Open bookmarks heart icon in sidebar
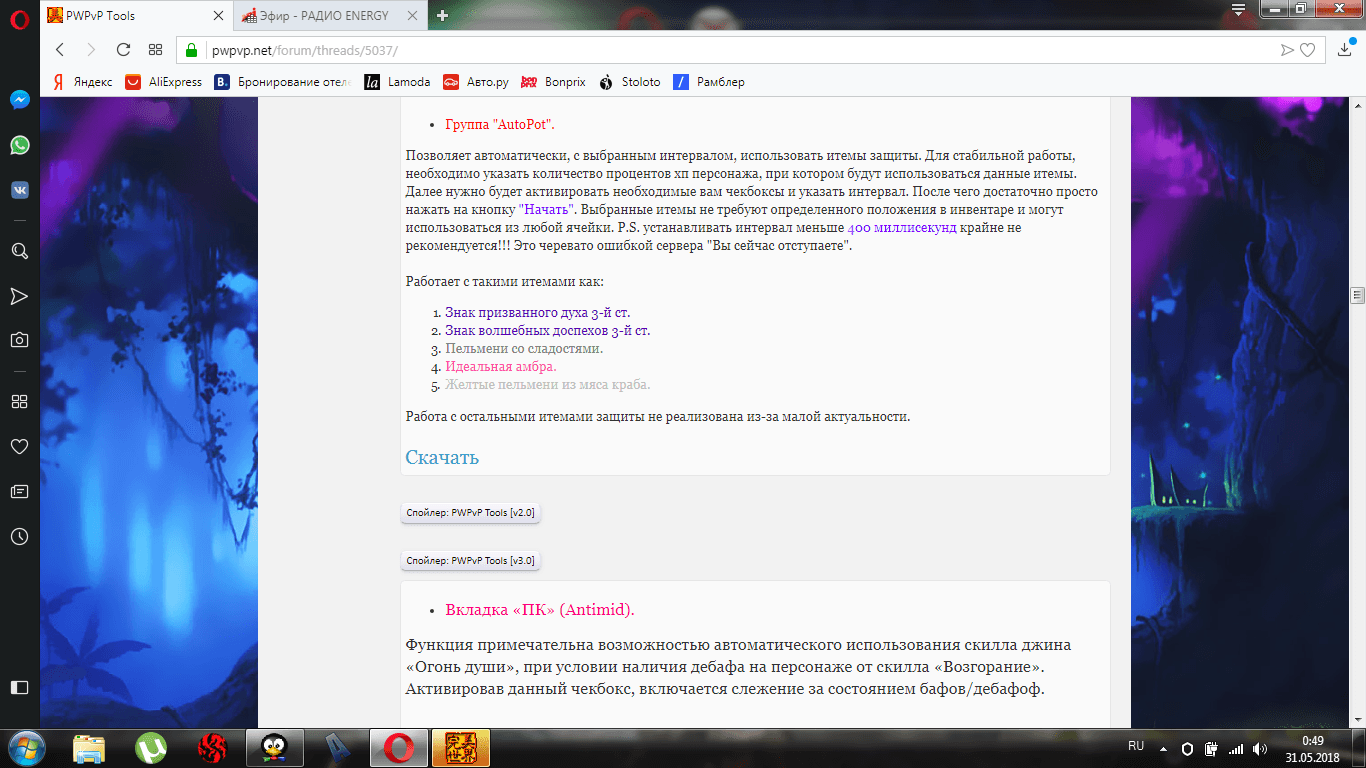The height and width of the screenshot is (768, 1366). (19, 446)
